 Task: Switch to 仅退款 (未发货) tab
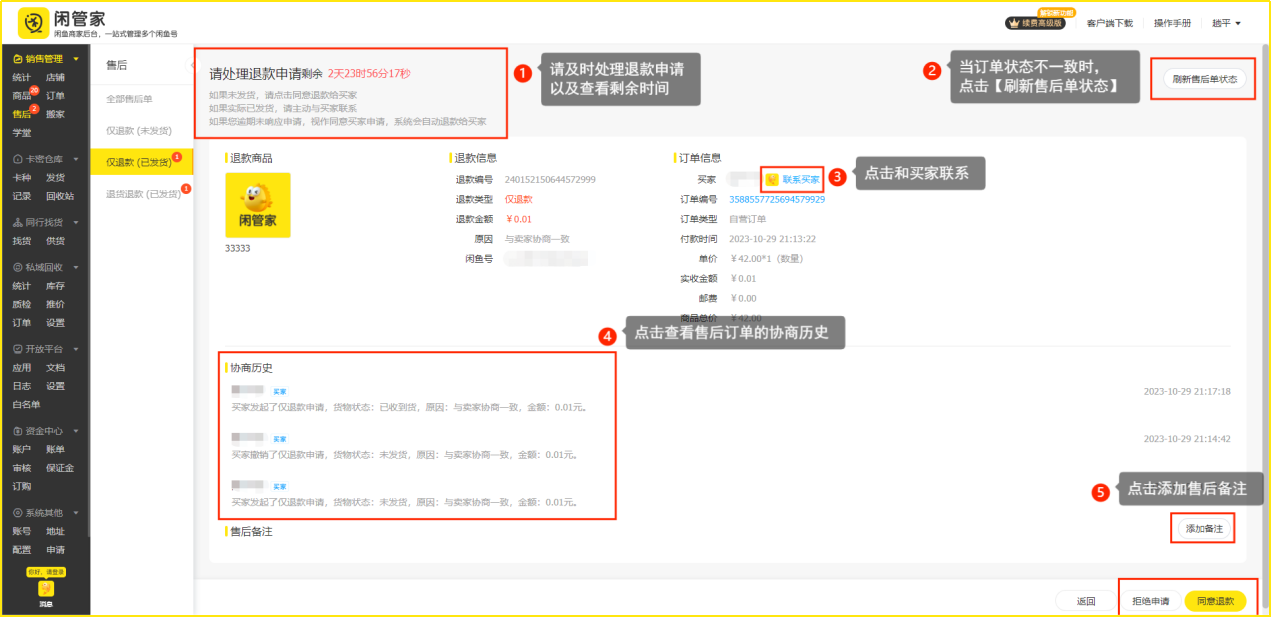(137, 130)
